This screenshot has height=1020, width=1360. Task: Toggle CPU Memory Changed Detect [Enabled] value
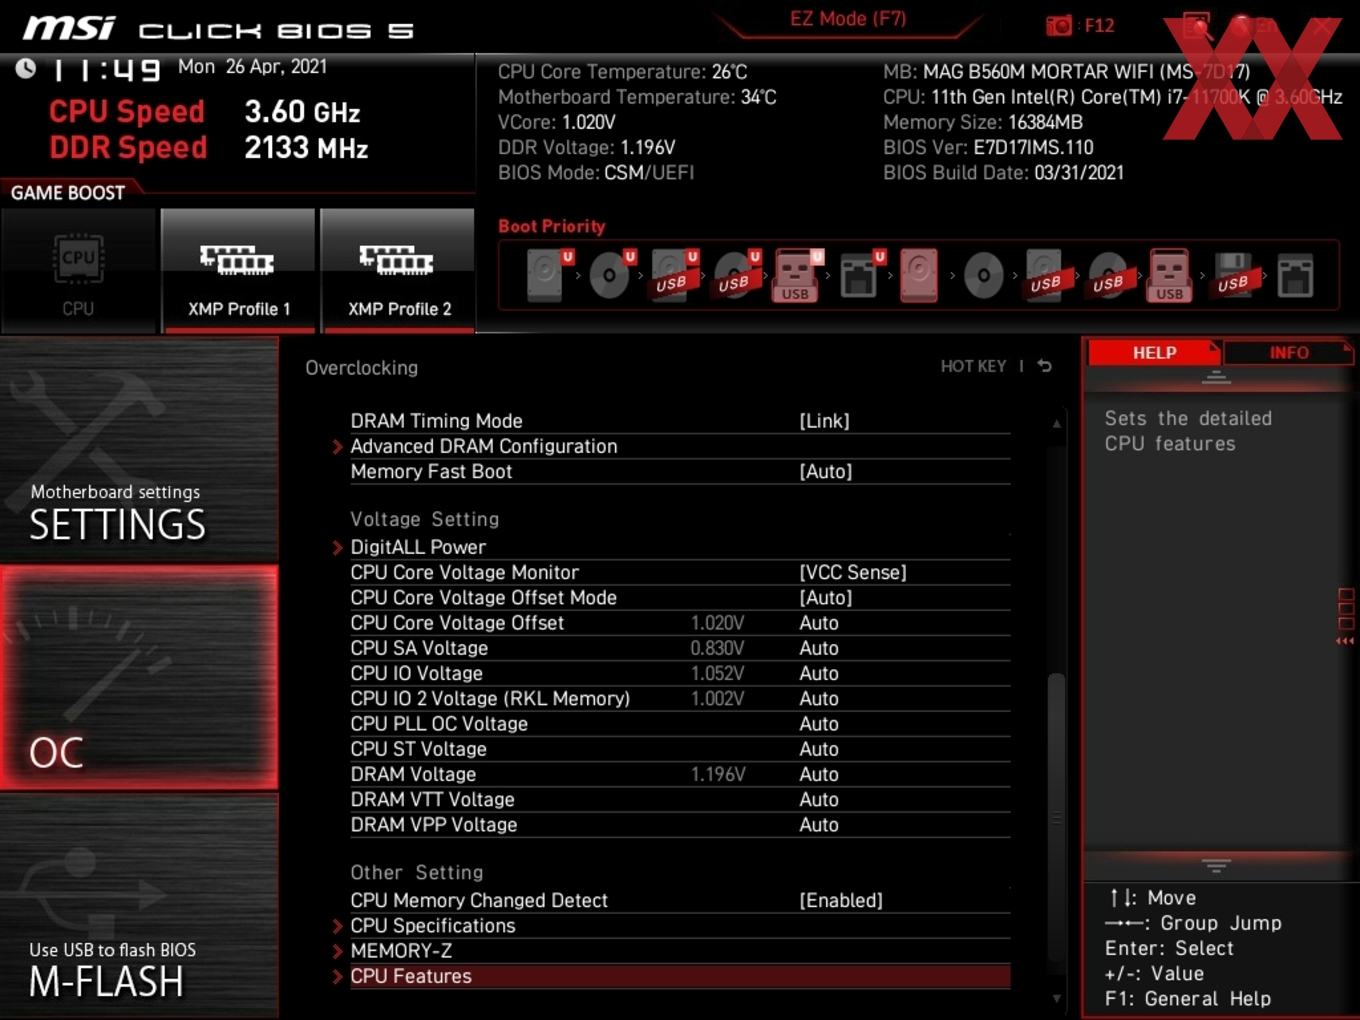(841, 900)
